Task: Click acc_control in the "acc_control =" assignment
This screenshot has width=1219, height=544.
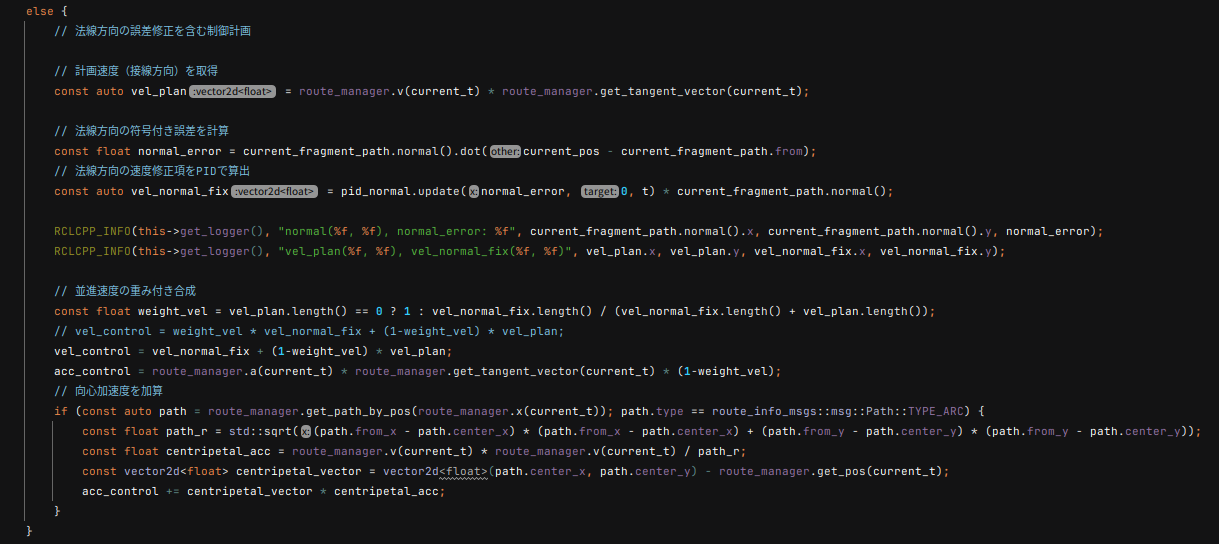Action: 92,371
